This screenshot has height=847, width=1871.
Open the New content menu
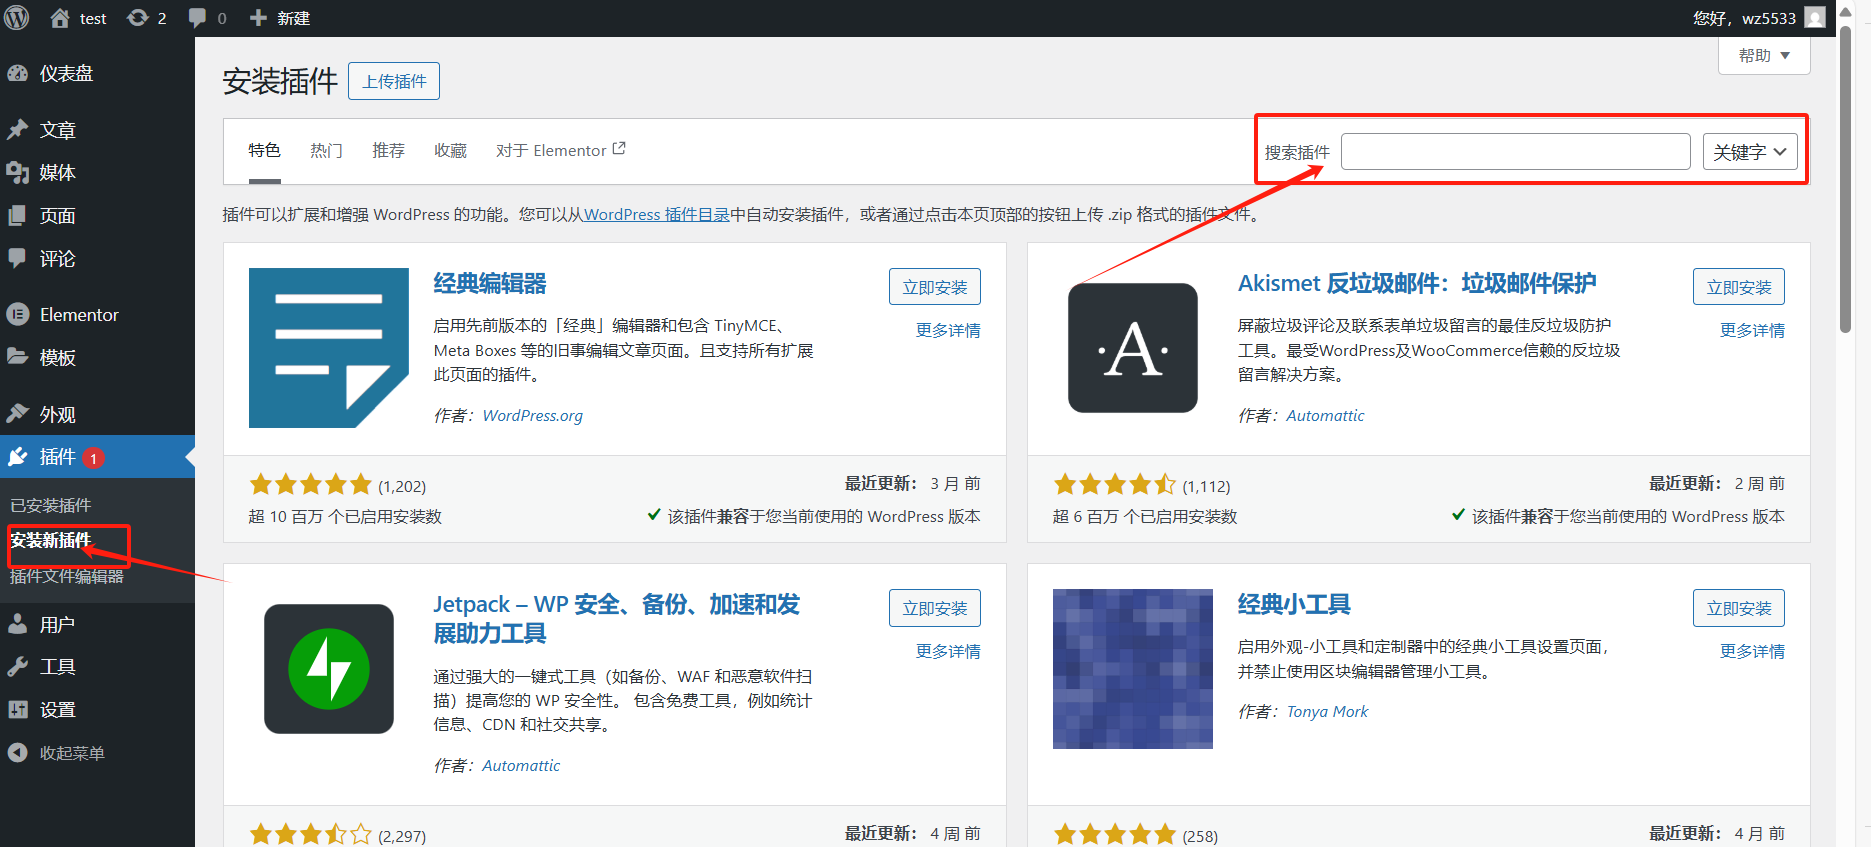[280, 18]
